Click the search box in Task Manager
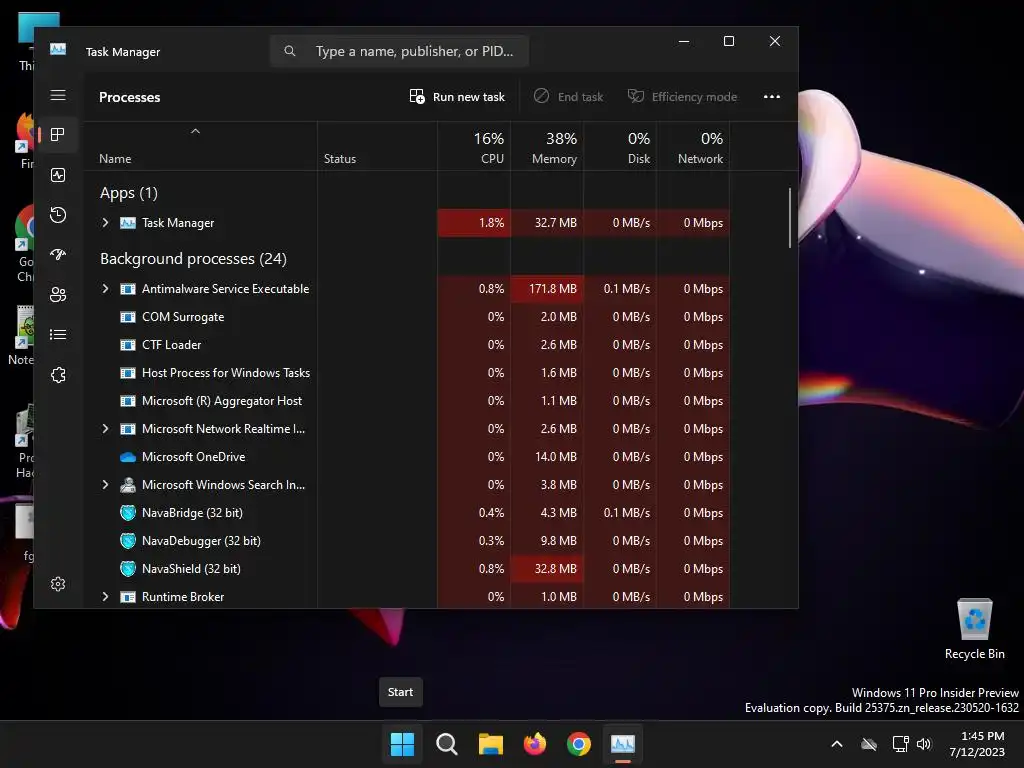 (399, 51)
